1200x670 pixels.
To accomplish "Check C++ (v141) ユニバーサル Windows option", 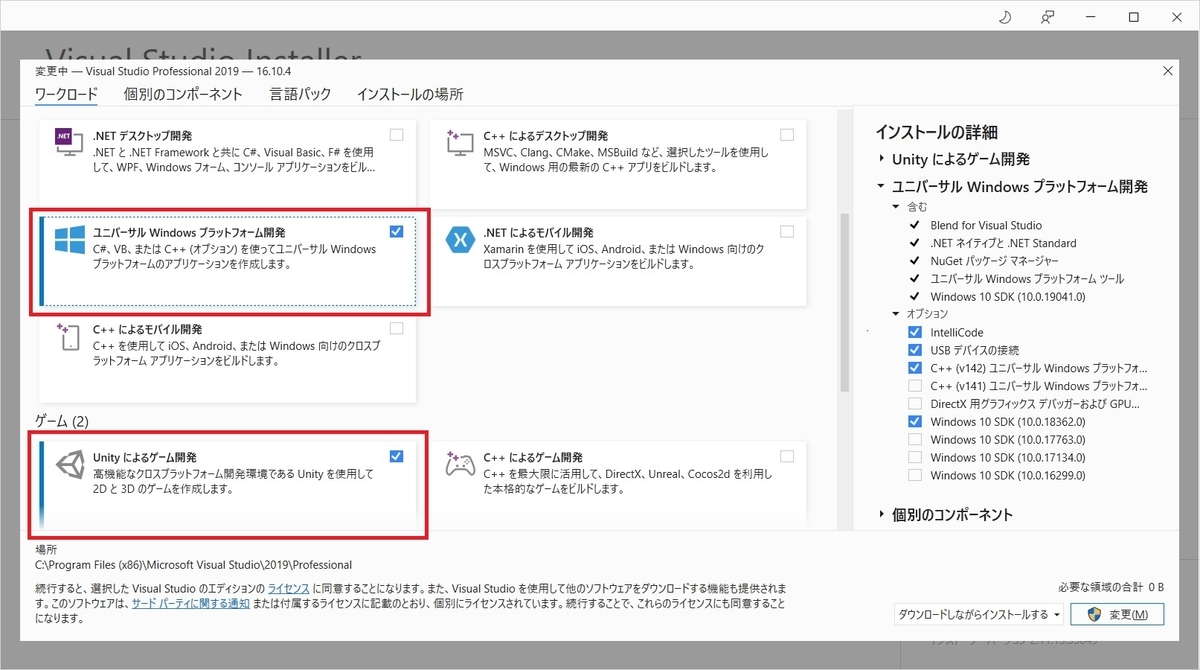I will [915, 386].
